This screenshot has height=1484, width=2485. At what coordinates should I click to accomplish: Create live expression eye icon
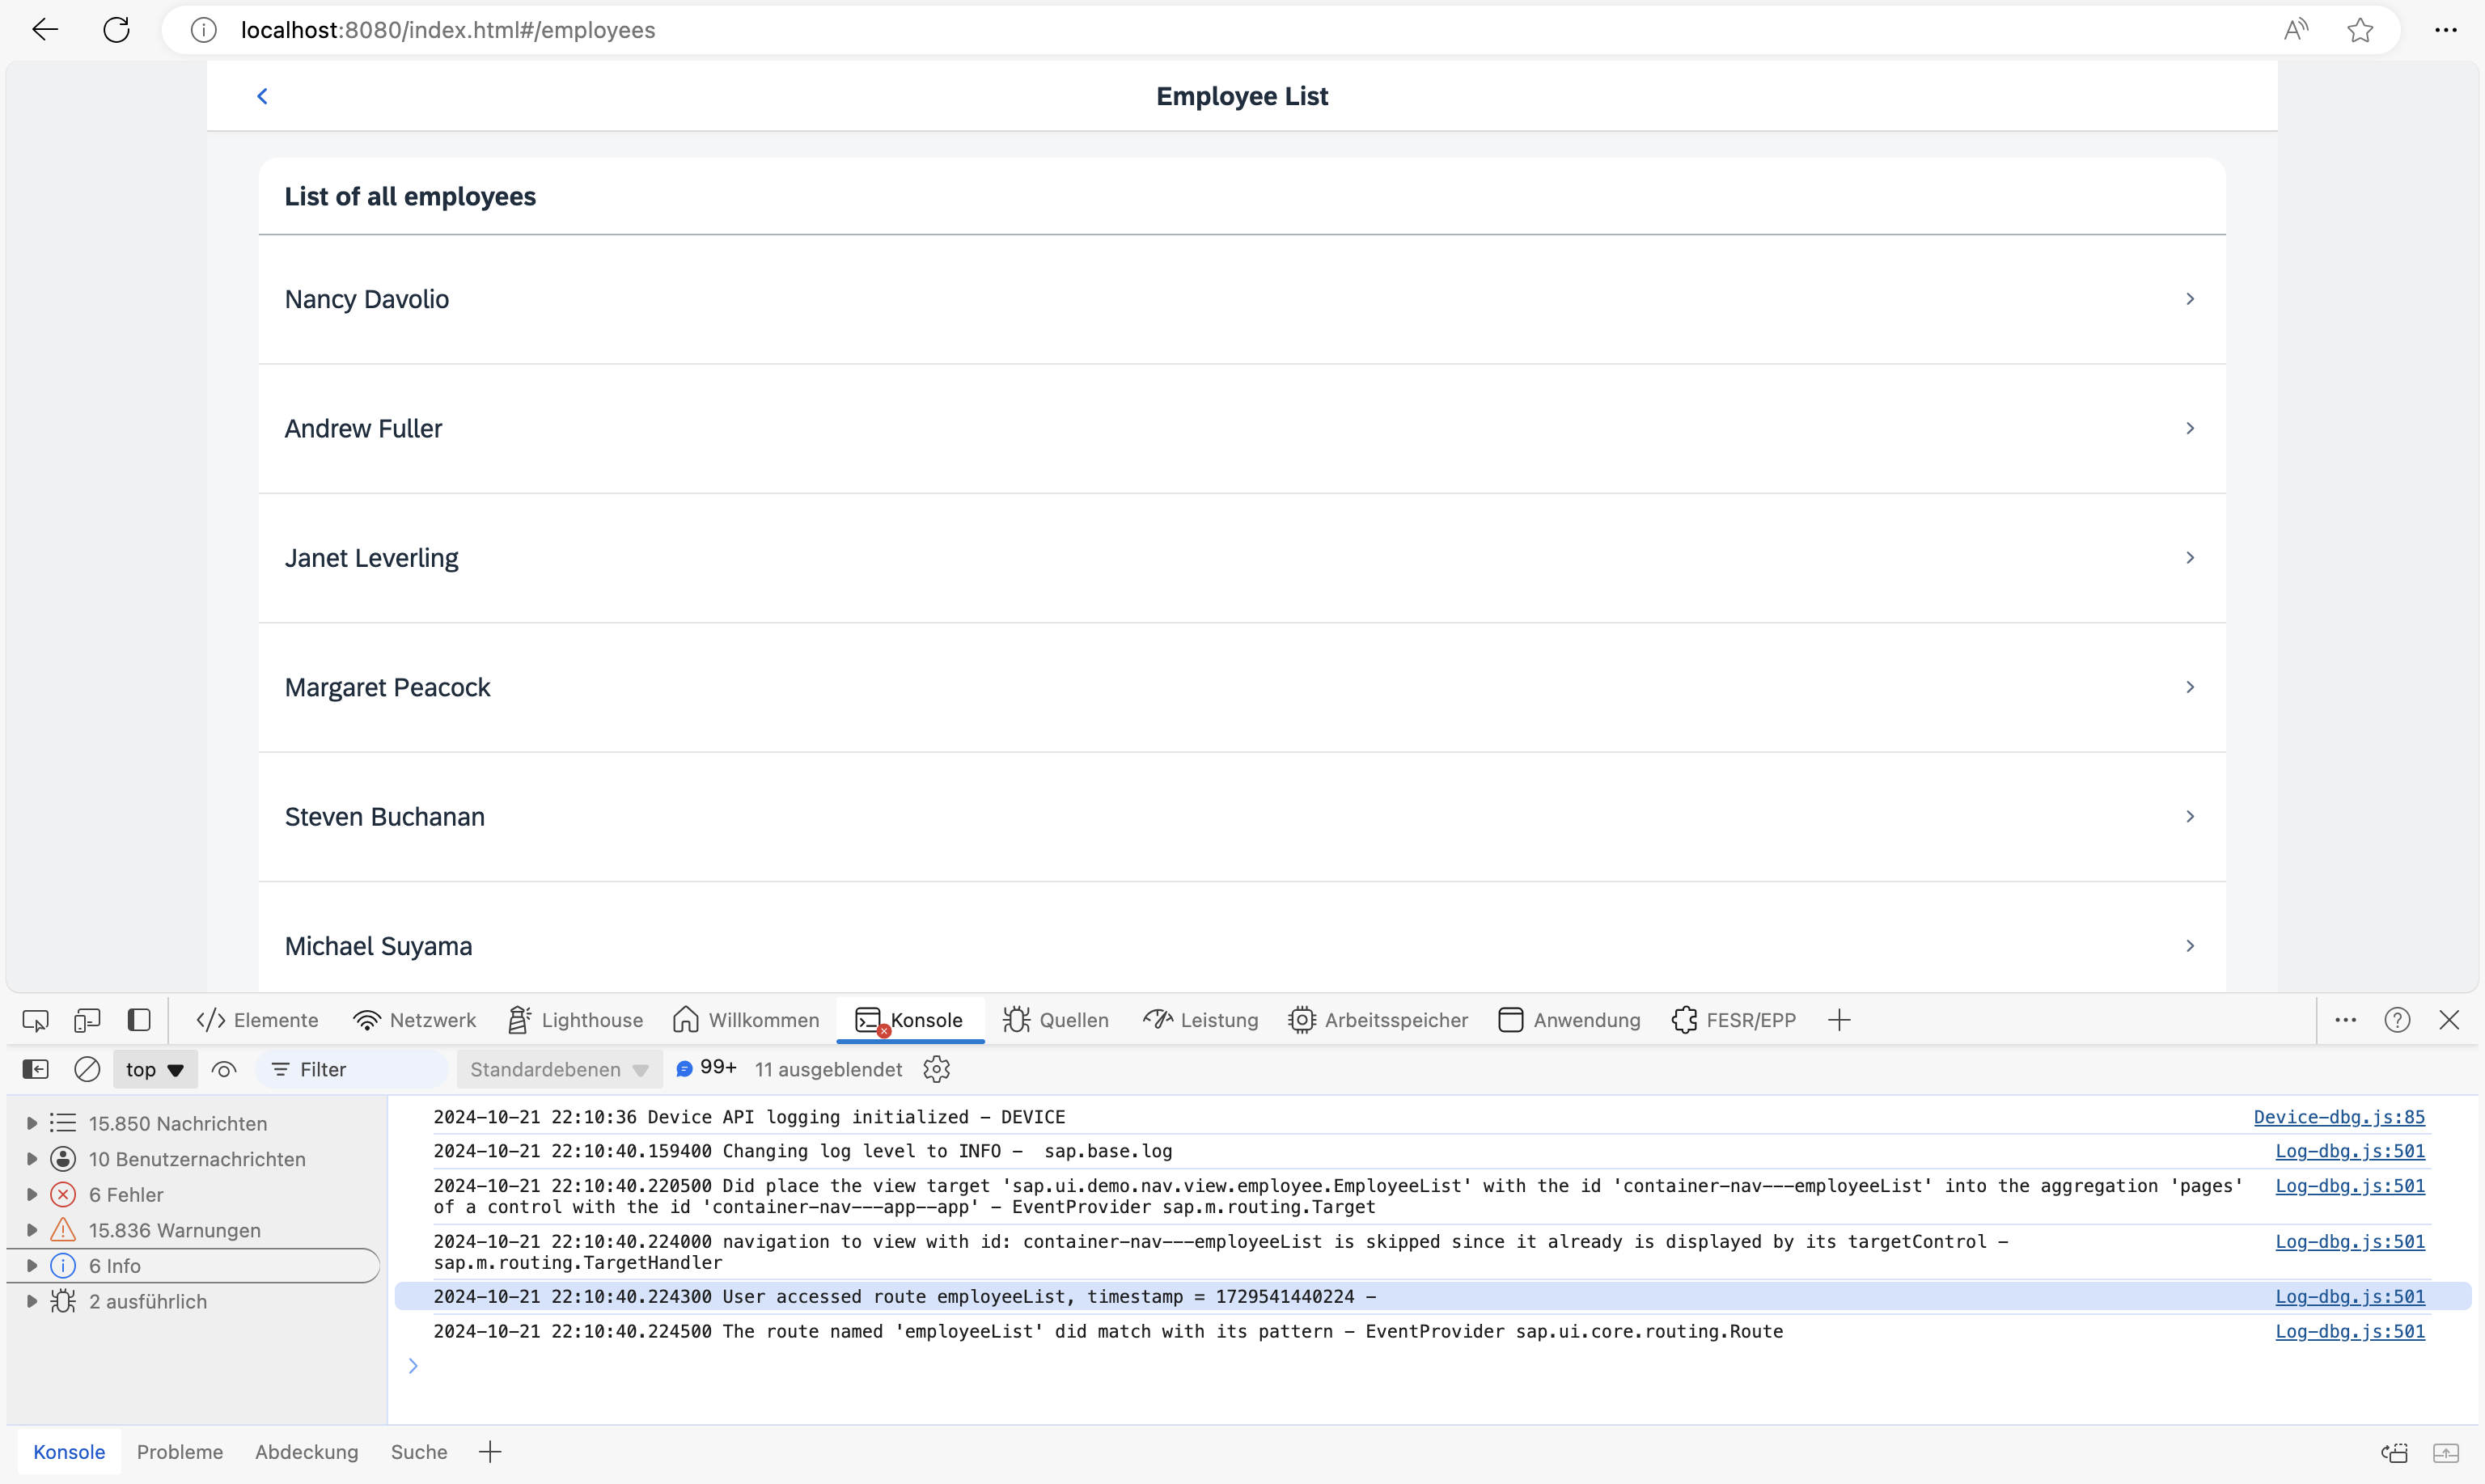pyautogui.click(x=224, y=1069)
